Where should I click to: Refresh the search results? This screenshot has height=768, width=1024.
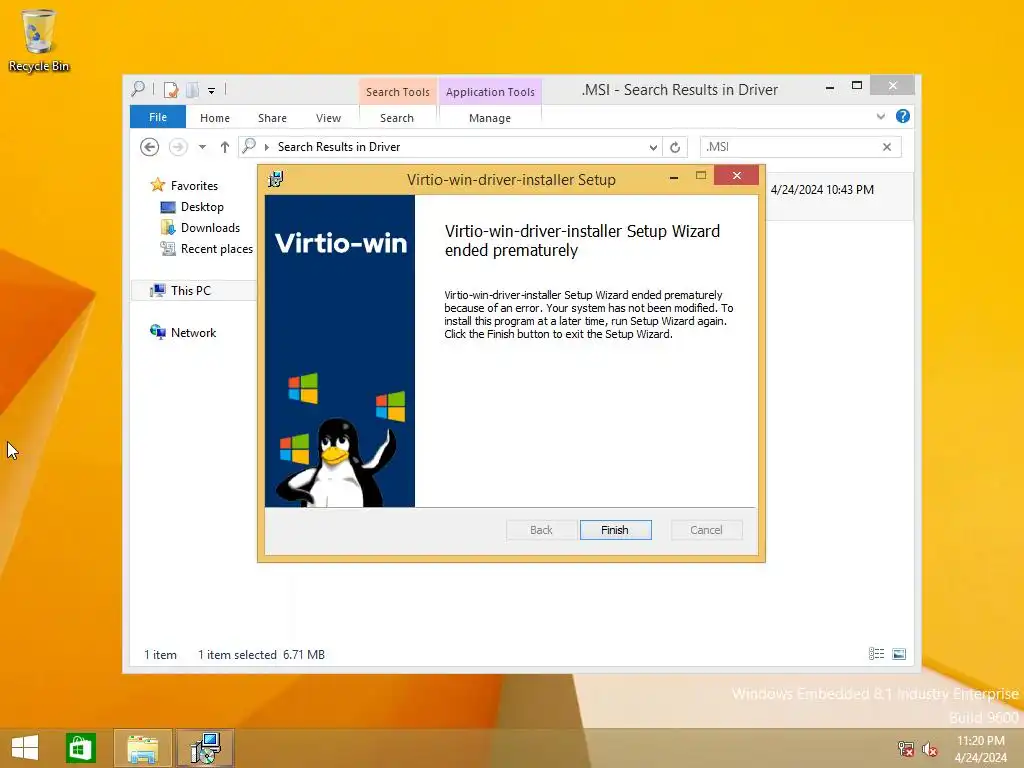(x=675, y=147)
